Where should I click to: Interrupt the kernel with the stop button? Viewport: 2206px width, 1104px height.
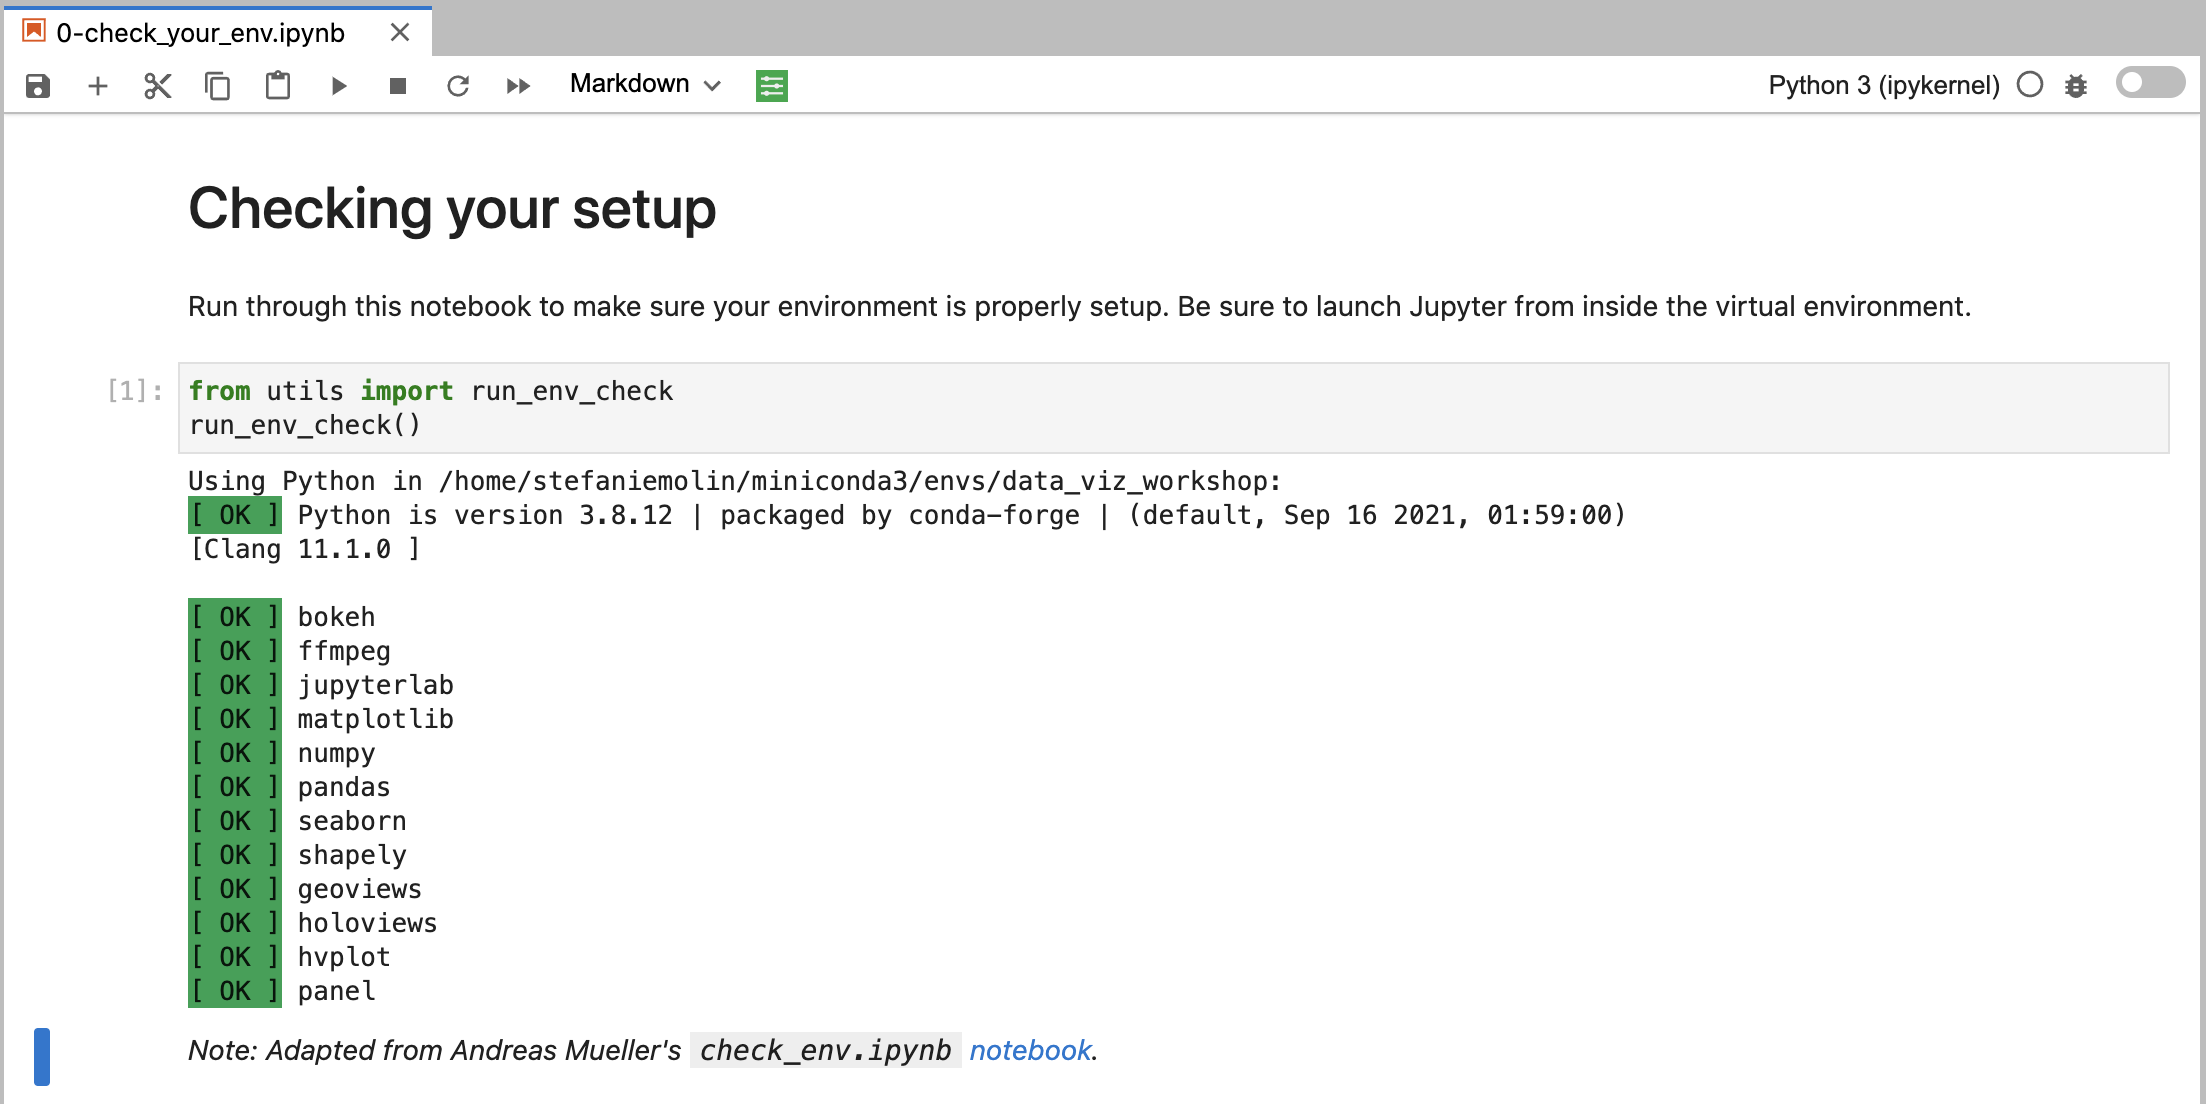(398, 86)
